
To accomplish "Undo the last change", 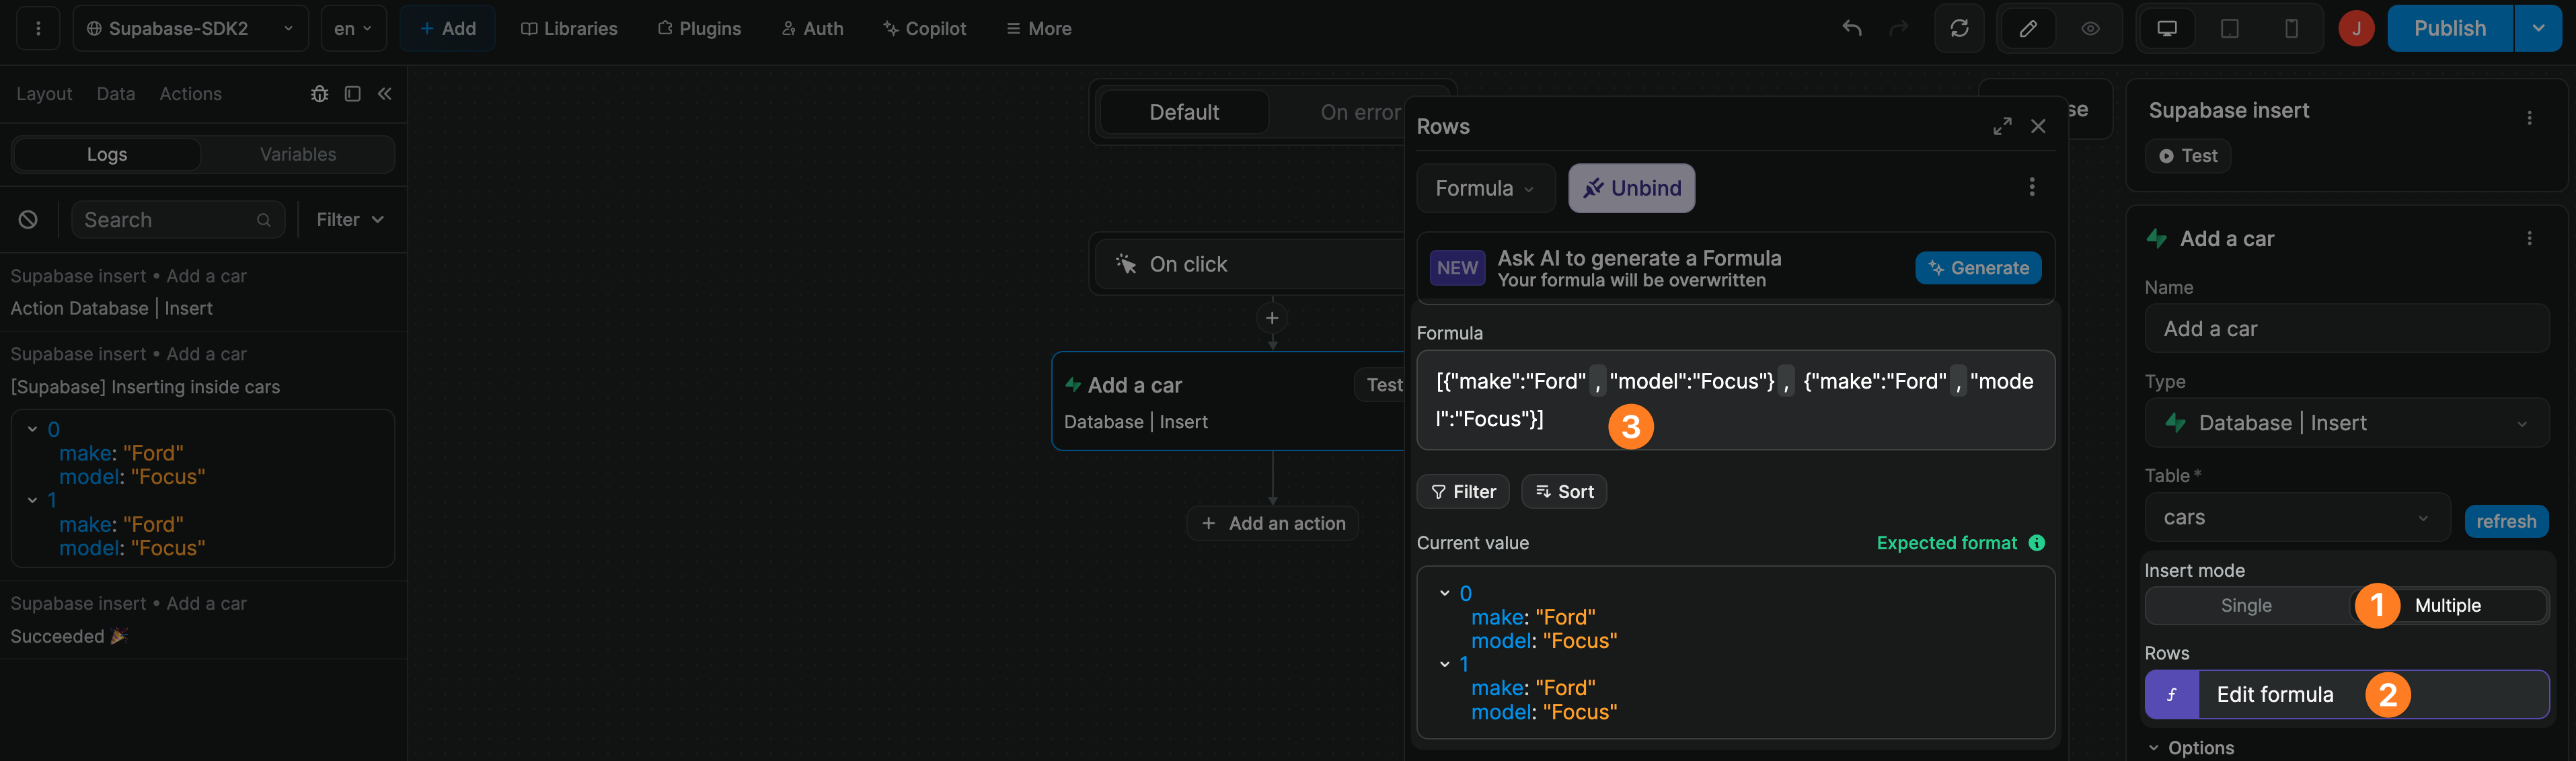I will point(1851,28).
